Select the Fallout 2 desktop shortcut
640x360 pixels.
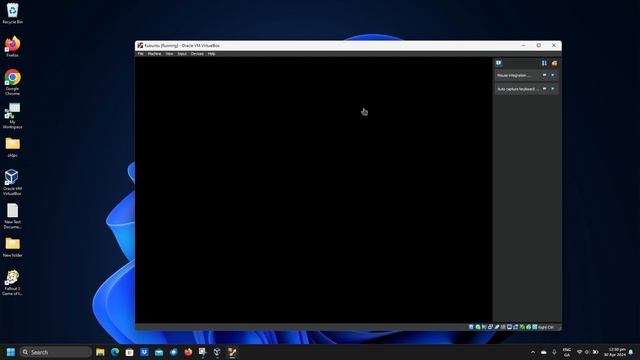(x=12, y=282)
